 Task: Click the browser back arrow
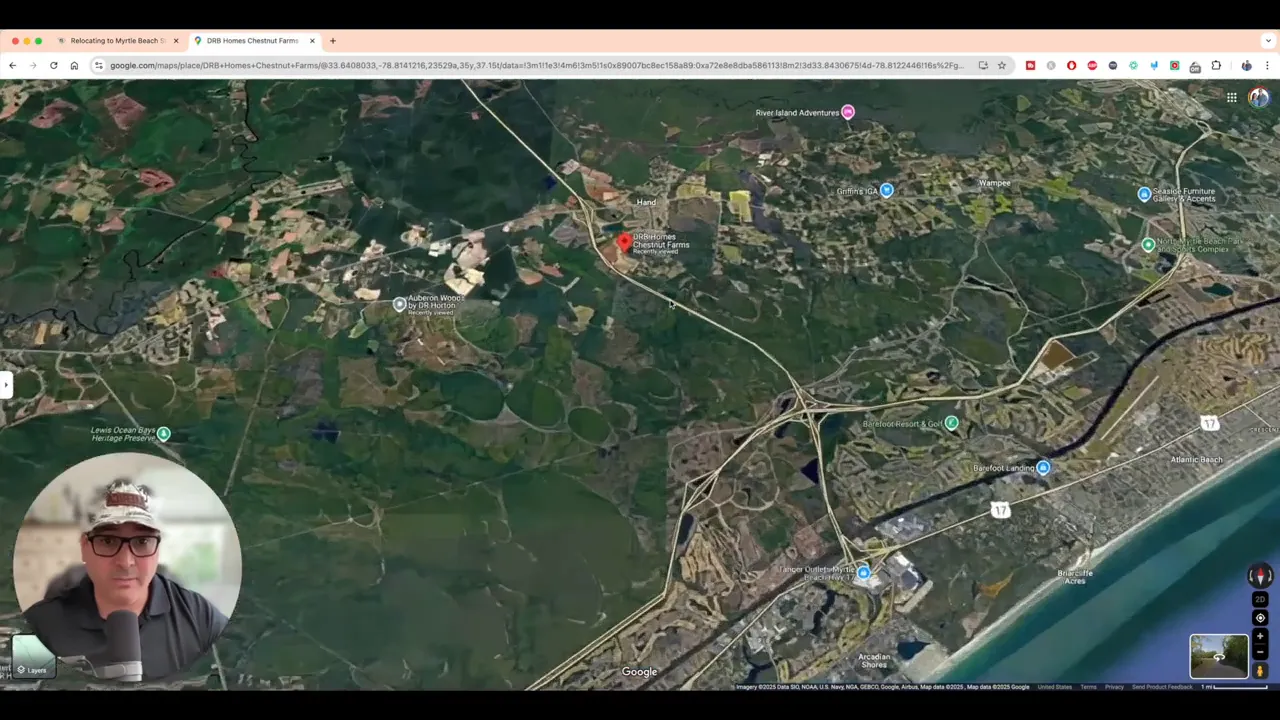pos(12,66)
